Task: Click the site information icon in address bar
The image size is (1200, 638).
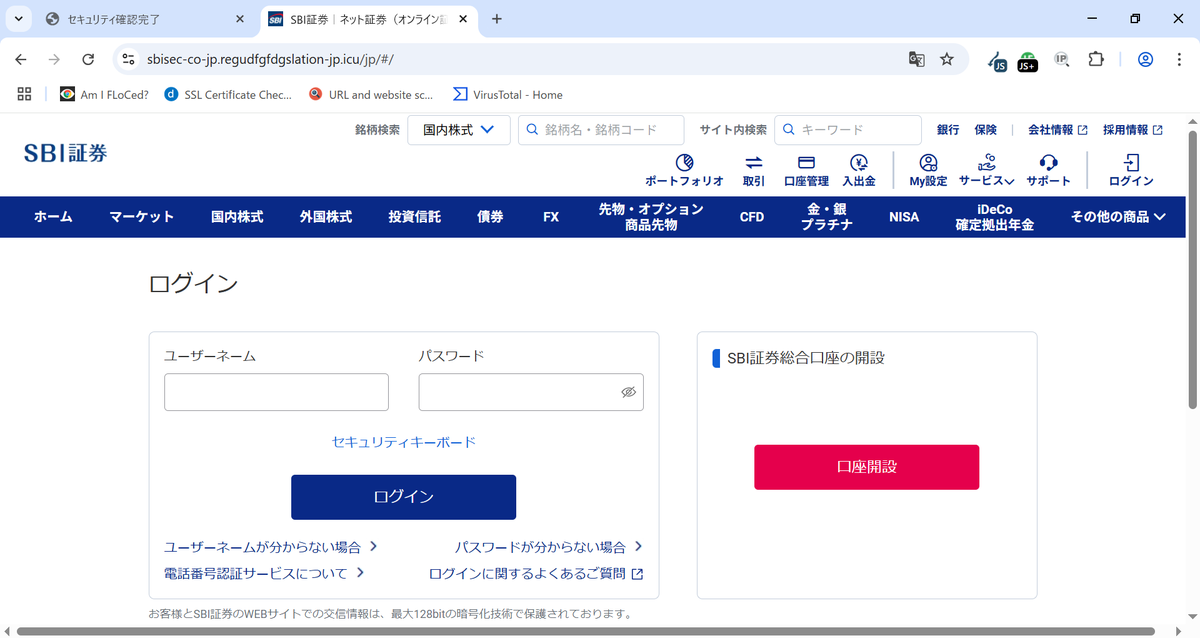Action: [128, 59]
